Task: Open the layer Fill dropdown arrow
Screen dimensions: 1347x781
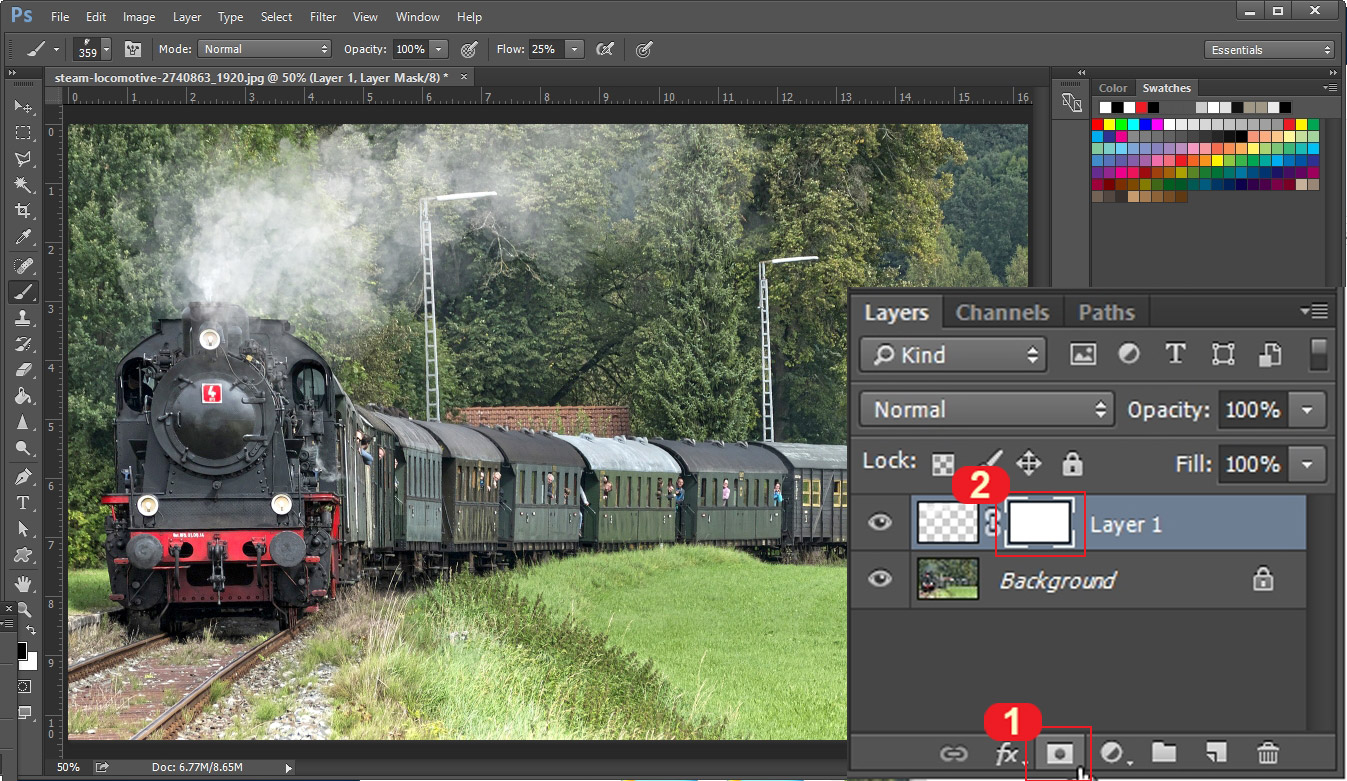Action: [x=1308, y=464]
